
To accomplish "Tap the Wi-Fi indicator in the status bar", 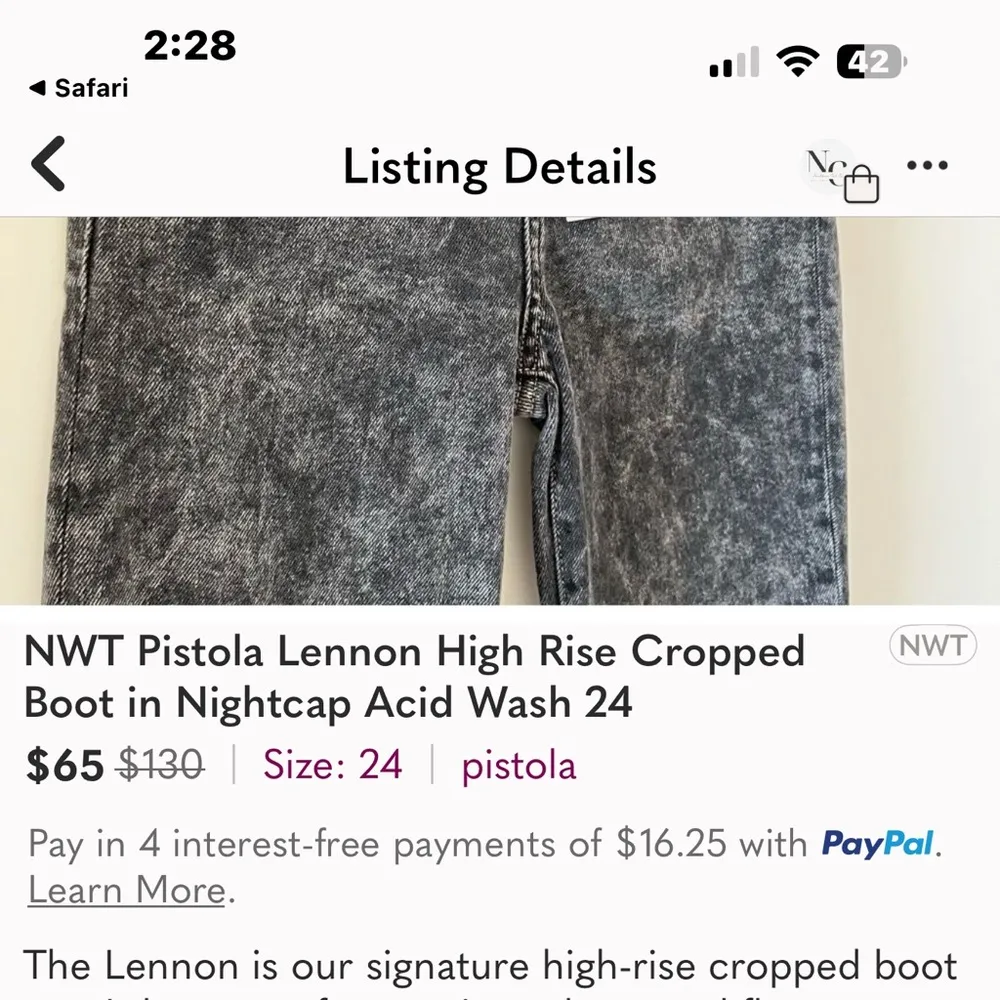I will [x=795, y=60].
